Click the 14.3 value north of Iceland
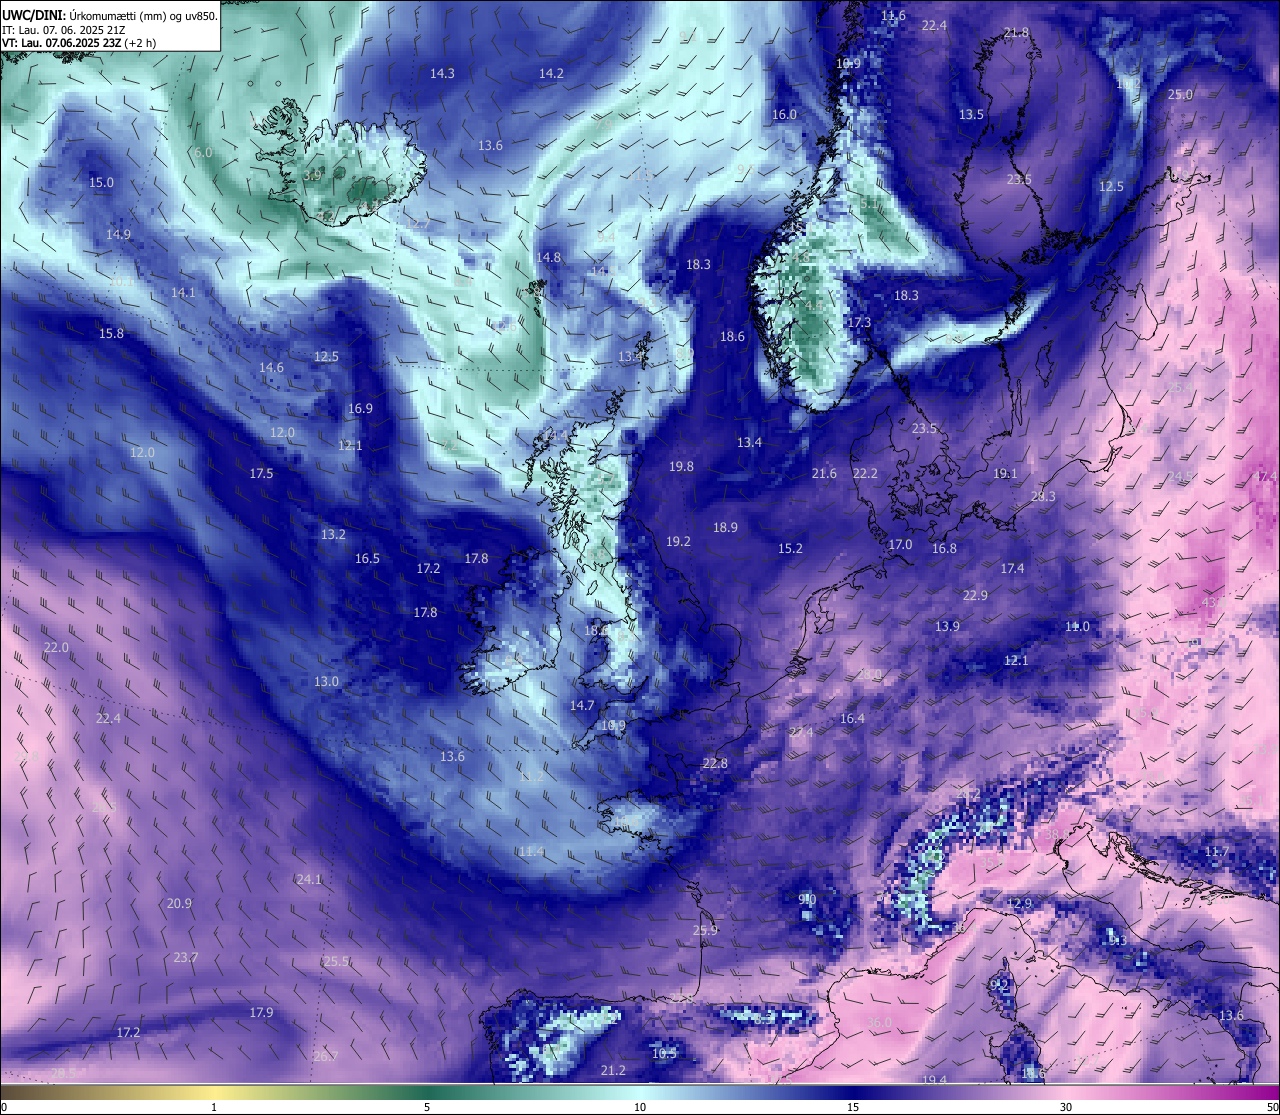Screen dimensions: 1280x1115 coord(442,73)
